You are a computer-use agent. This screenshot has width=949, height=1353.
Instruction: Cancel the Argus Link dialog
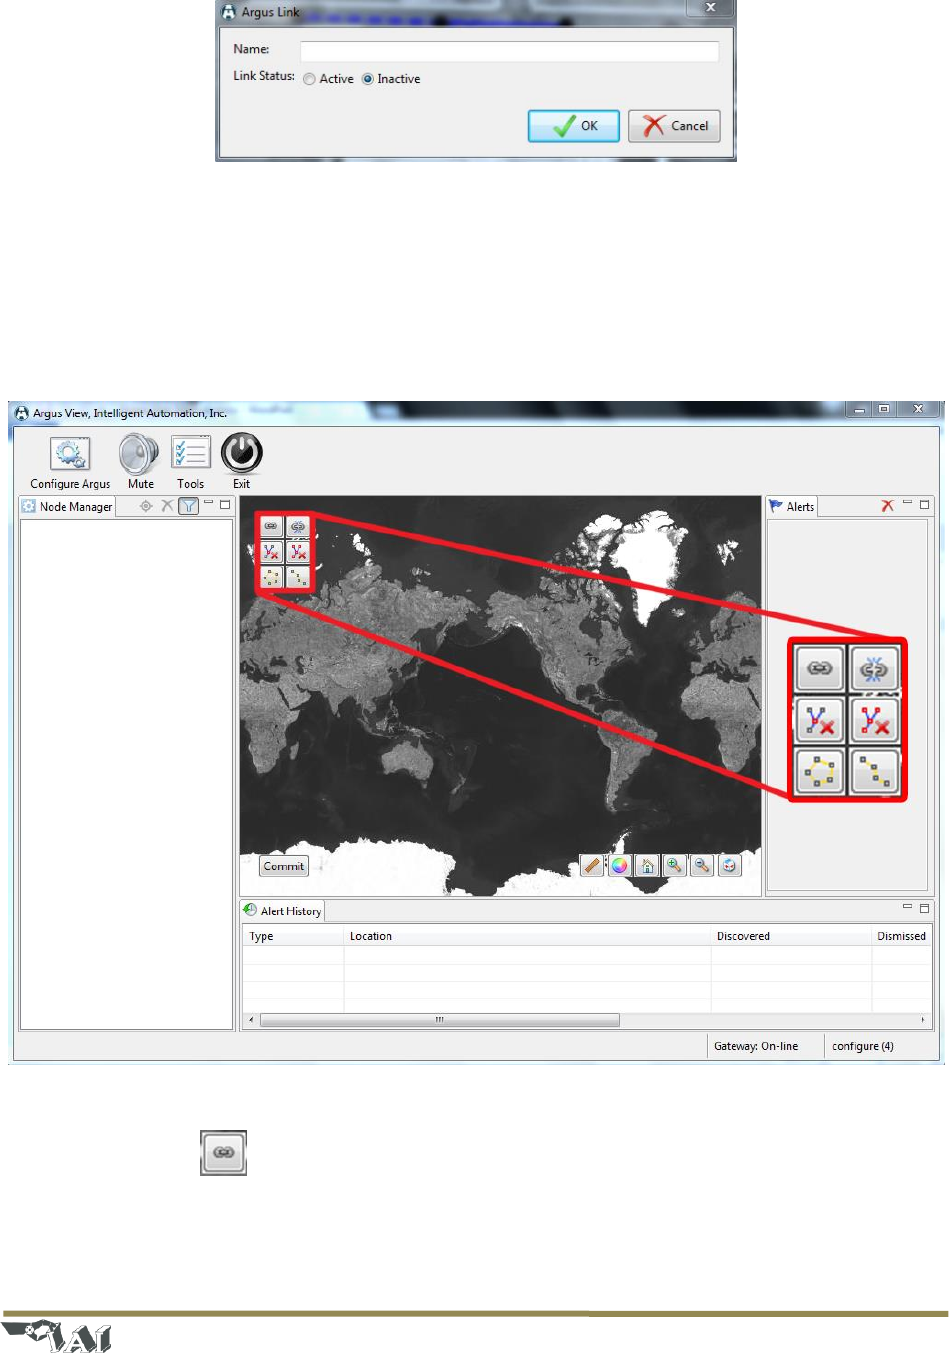[x=674, y=126]
